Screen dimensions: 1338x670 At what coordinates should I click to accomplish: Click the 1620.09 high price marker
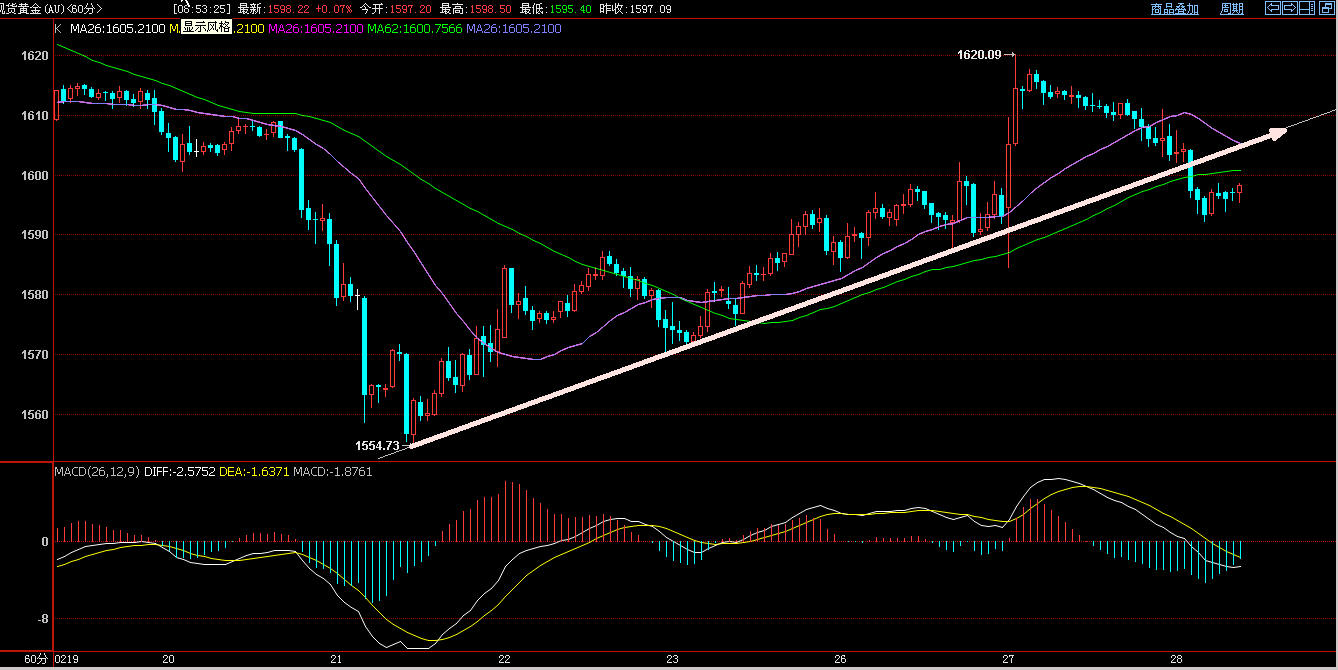(980, 55)
